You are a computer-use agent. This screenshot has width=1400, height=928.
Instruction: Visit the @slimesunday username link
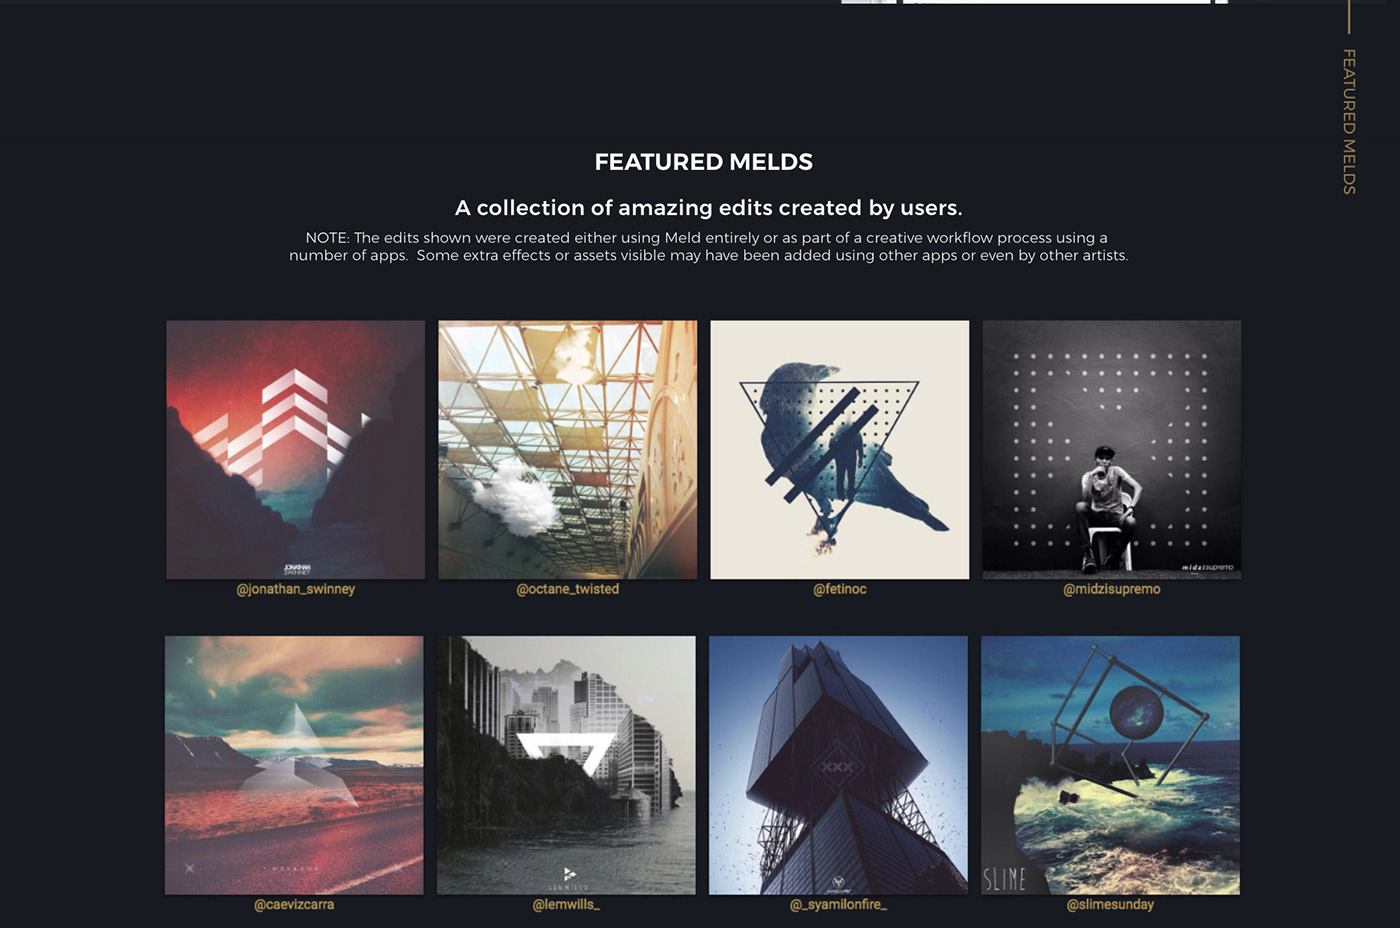coord(1110,904)
